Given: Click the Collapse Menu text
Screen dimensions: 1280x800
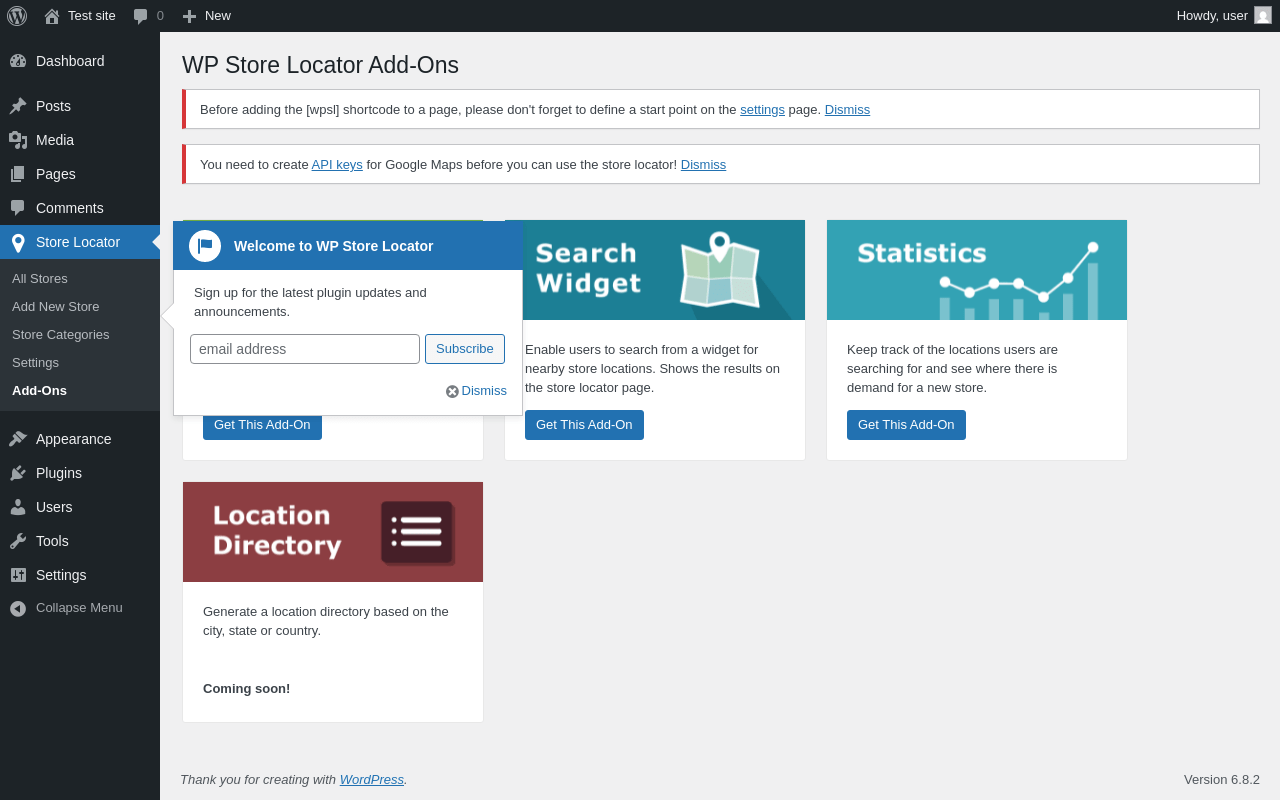Looking at the screenshot, I should [79, 608].
